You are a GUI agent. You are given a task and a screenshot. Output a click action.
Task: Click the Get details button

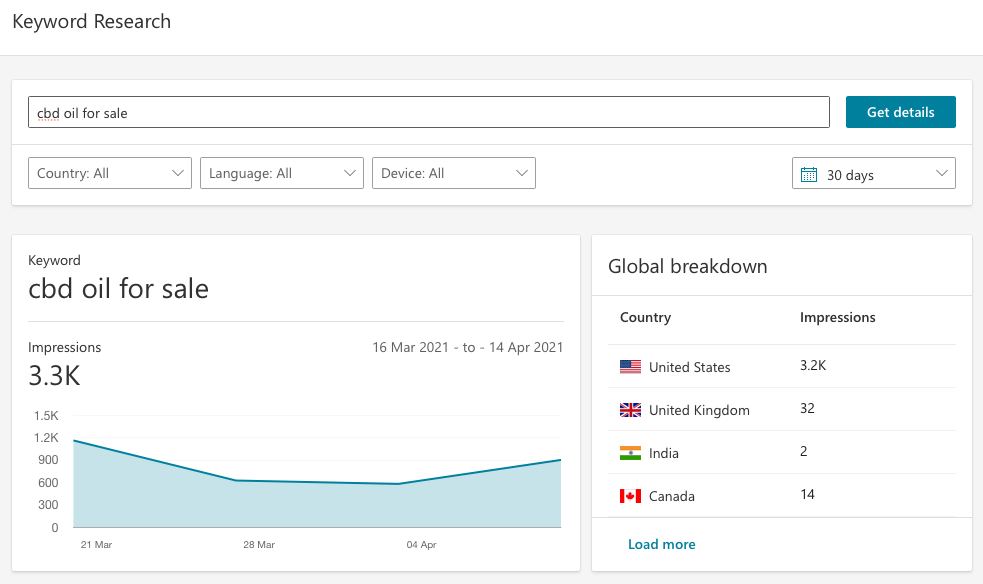(900, 112)
